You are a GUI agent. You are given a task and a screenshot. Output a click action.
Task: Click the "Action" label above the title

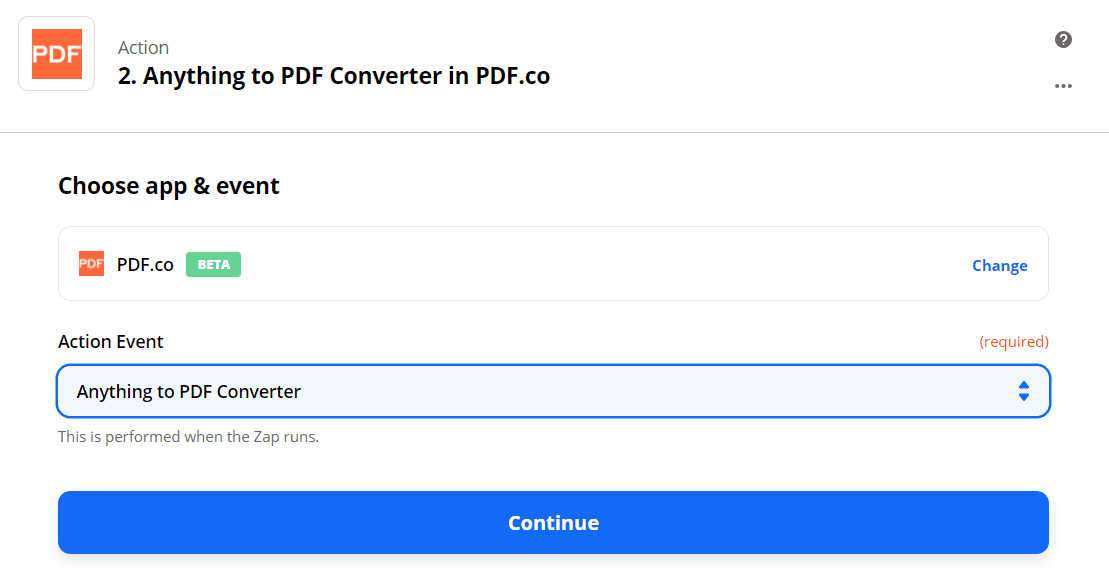coord(143,47)
